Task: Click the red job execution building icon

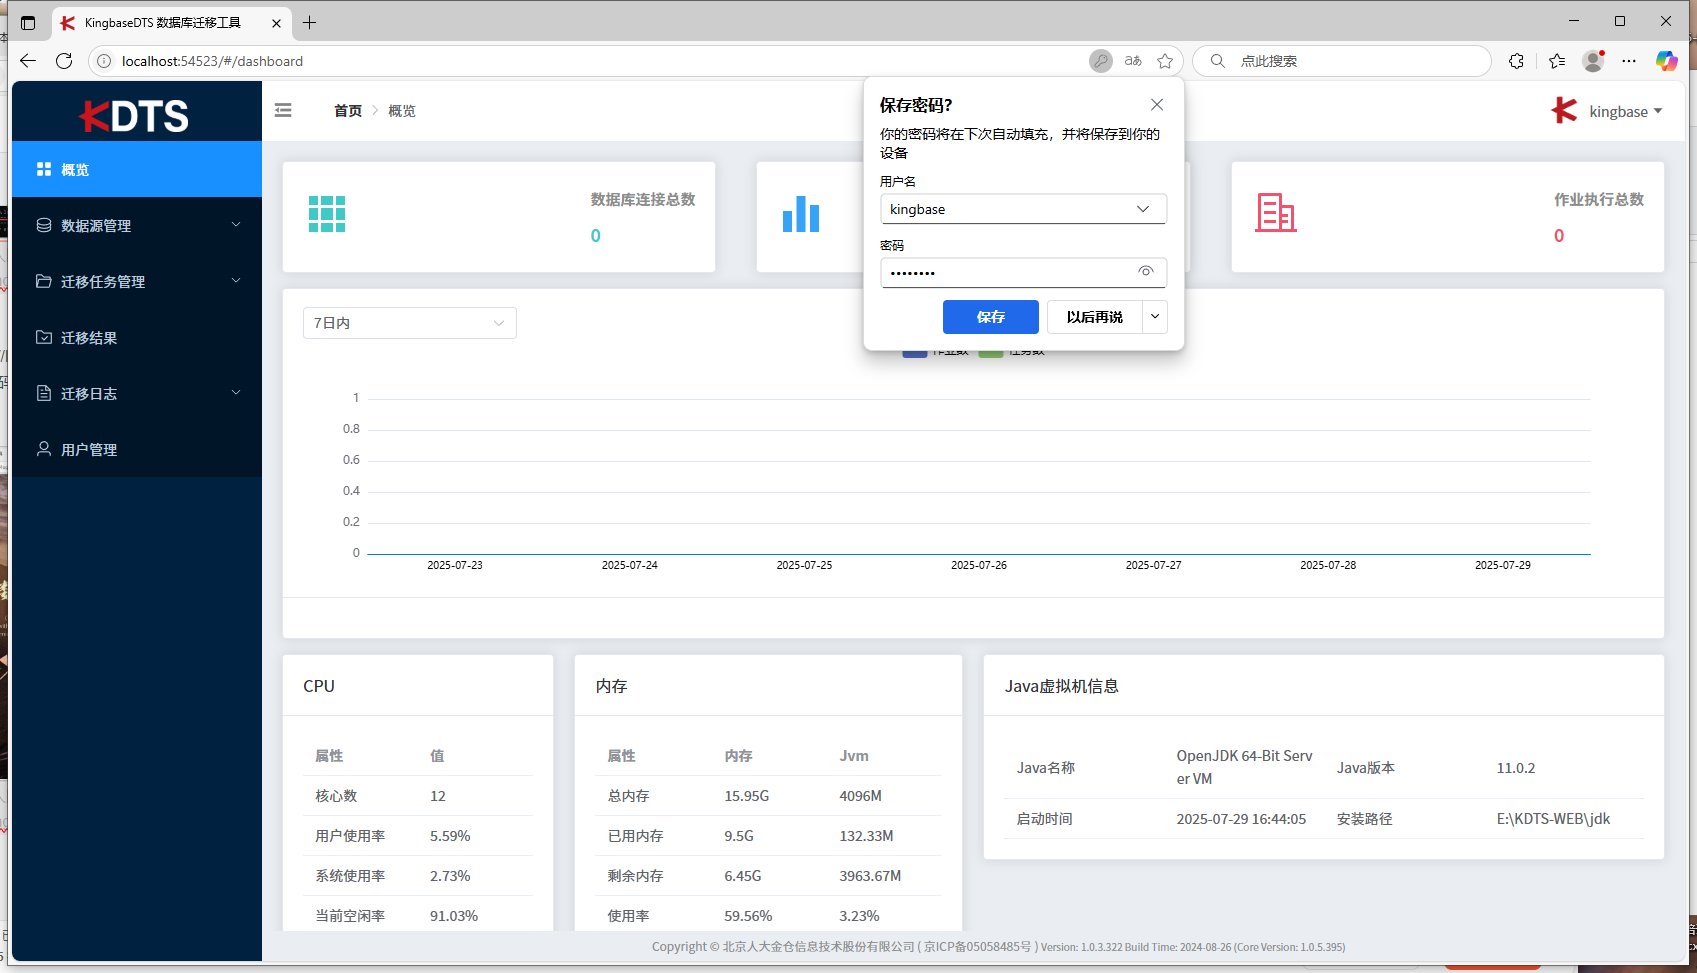Action: pyautogui.click(x=1276, y=213)
